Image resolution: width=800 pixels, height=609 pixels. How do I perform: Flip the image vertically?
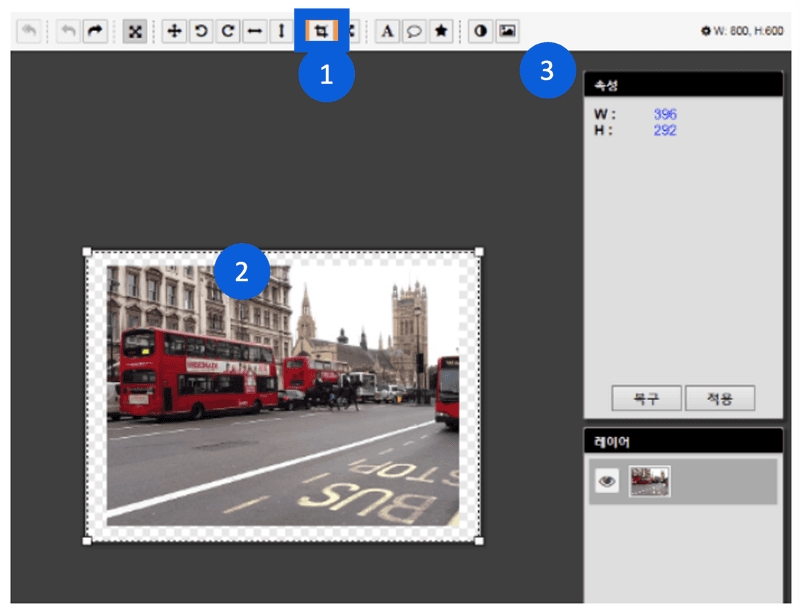[282, 31]
